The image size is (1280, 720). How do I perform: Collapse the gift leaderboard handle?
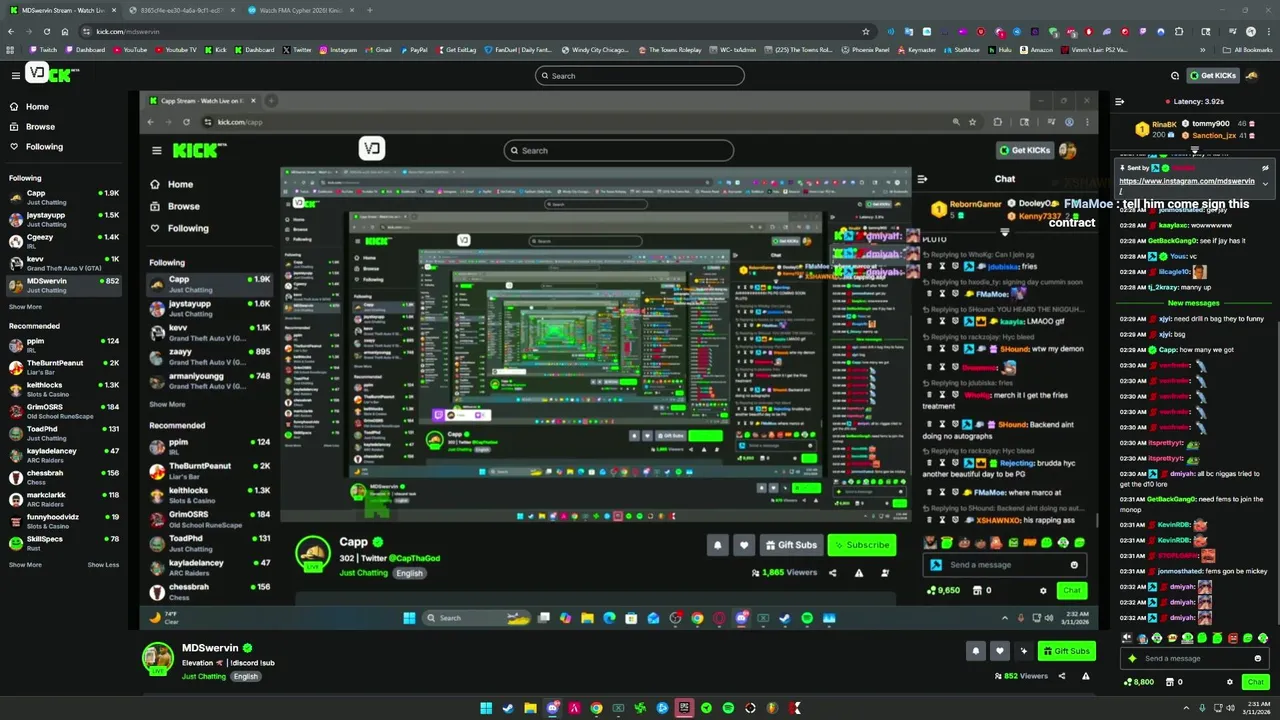tap(1195, 150)
